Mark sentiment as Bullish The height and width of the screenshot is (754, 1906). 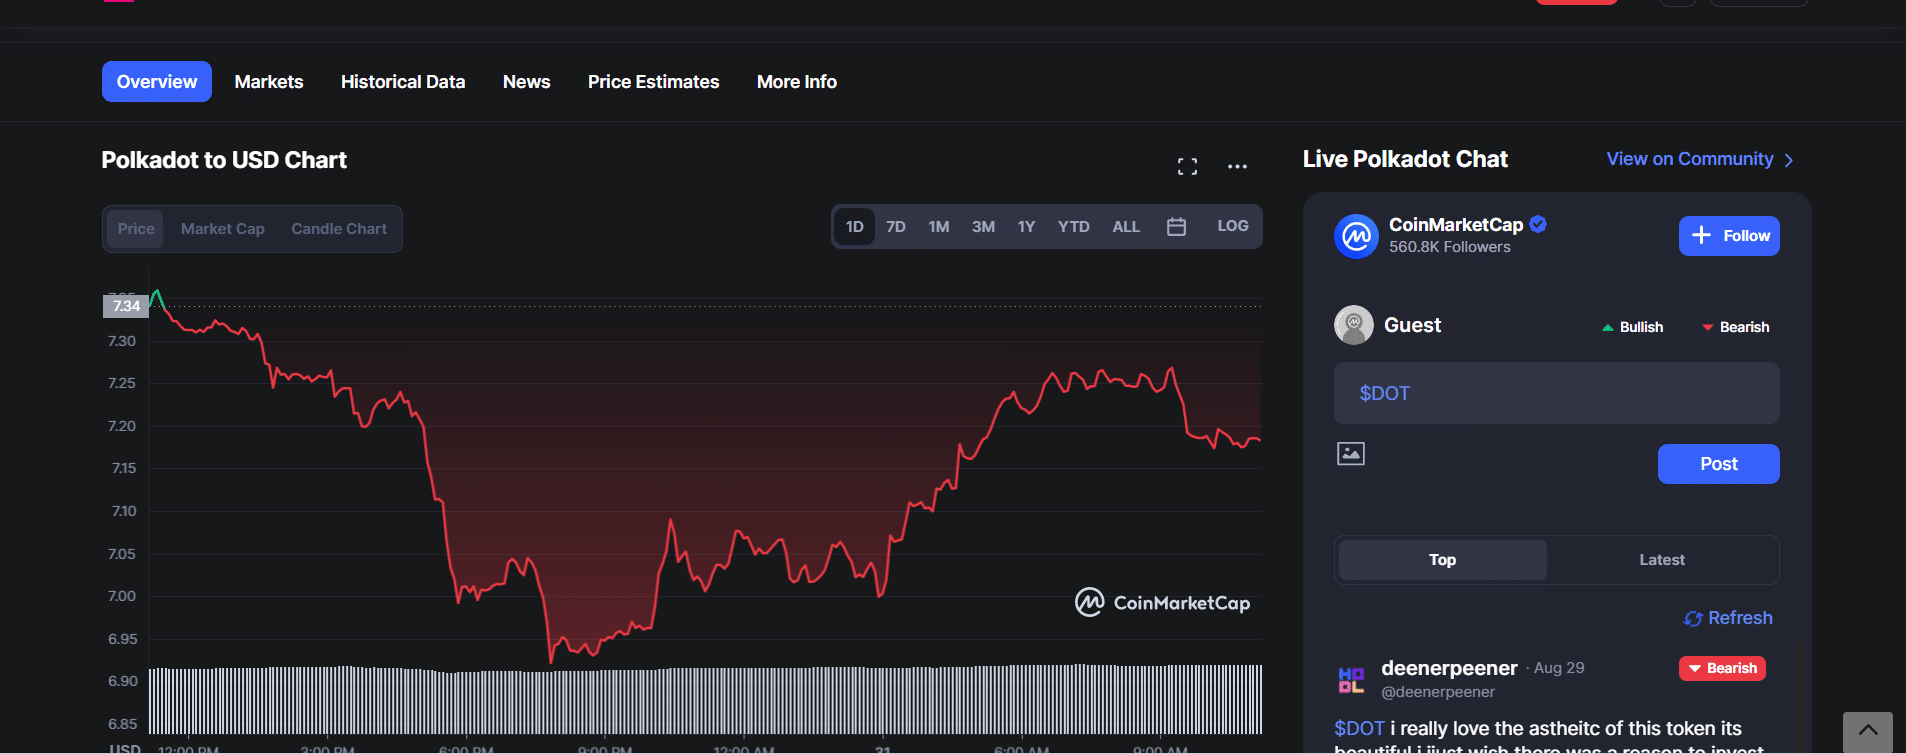1632,327
